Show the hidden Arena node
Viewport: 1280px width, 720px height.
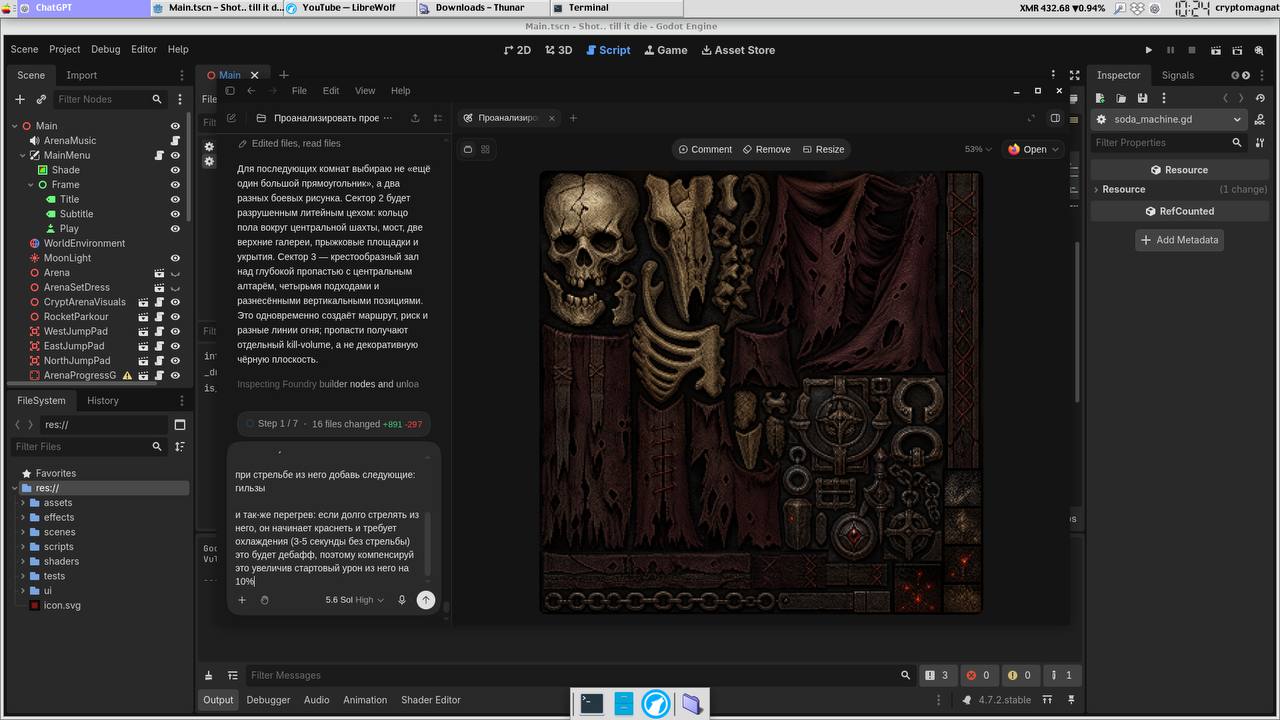click(x=175, y=273)
